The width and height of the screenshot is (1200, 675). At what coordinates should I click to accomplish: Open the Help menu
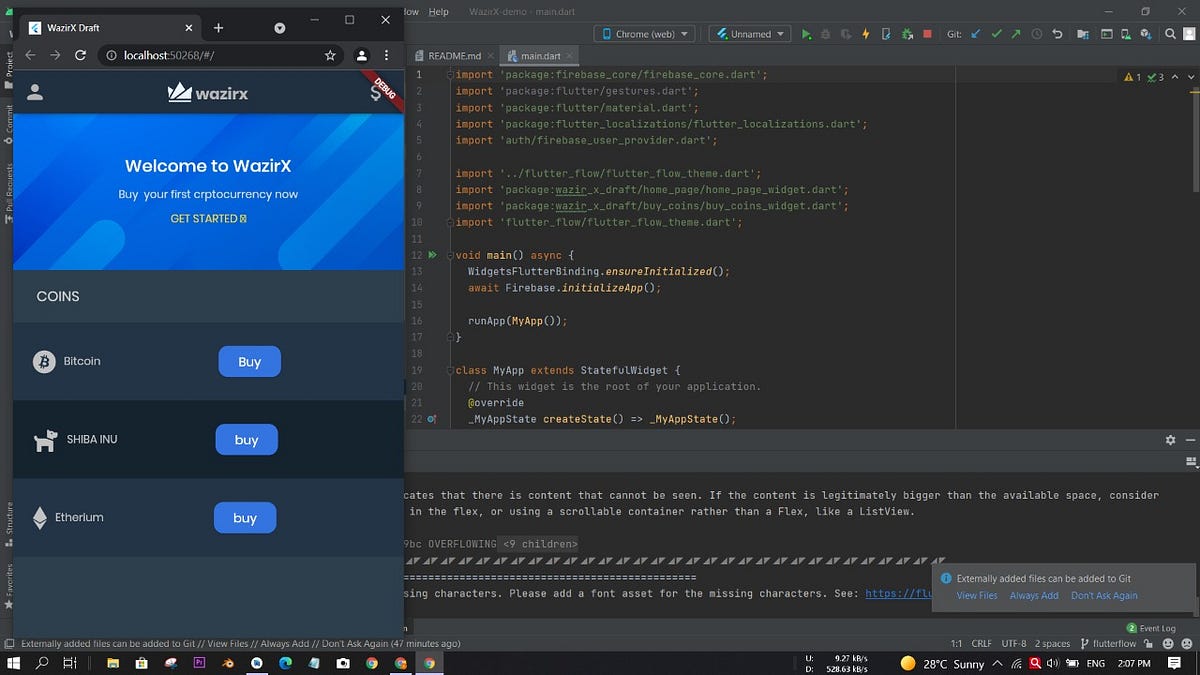pyautogui.click(x=437, y=12)
